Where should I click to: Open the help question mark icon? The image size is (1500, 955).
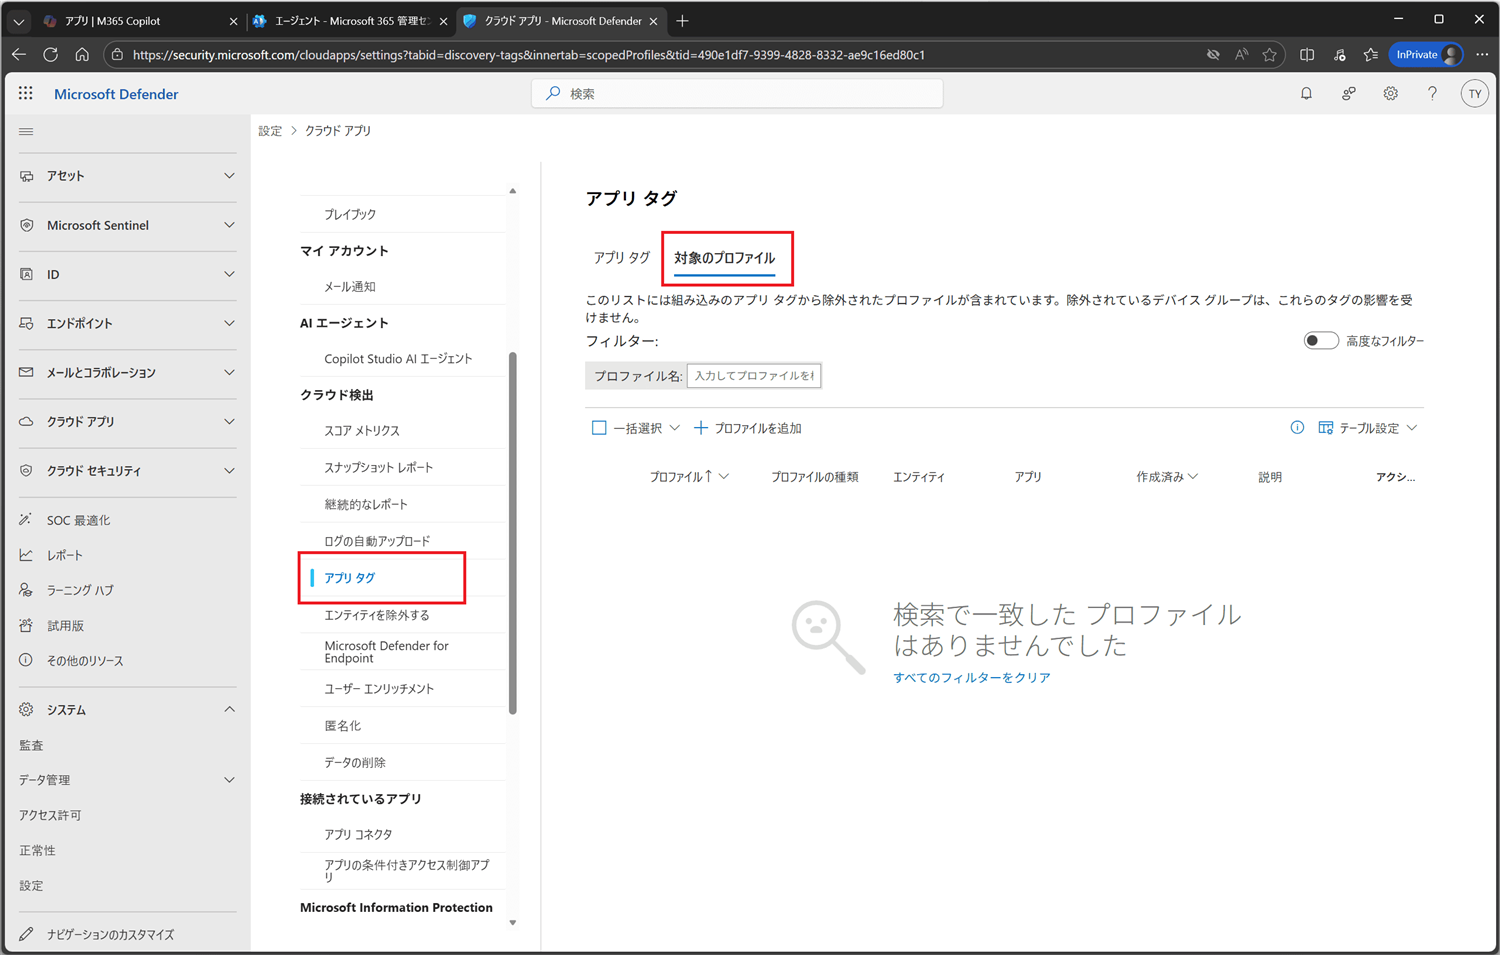[x=1432, y=93]
